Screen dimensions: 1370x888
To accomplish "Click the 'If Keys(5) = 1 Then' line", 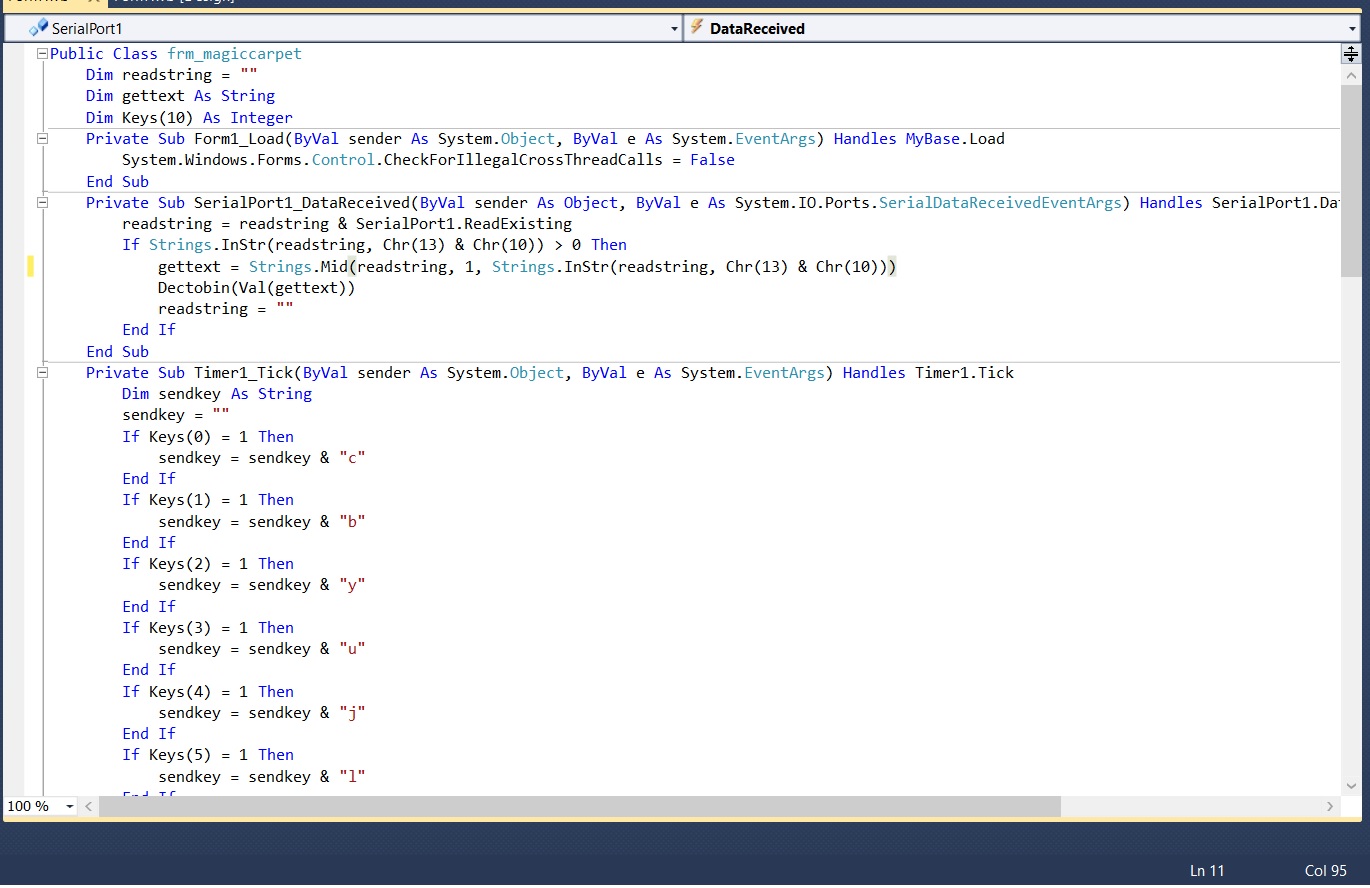I will click(x=208, y=755).
